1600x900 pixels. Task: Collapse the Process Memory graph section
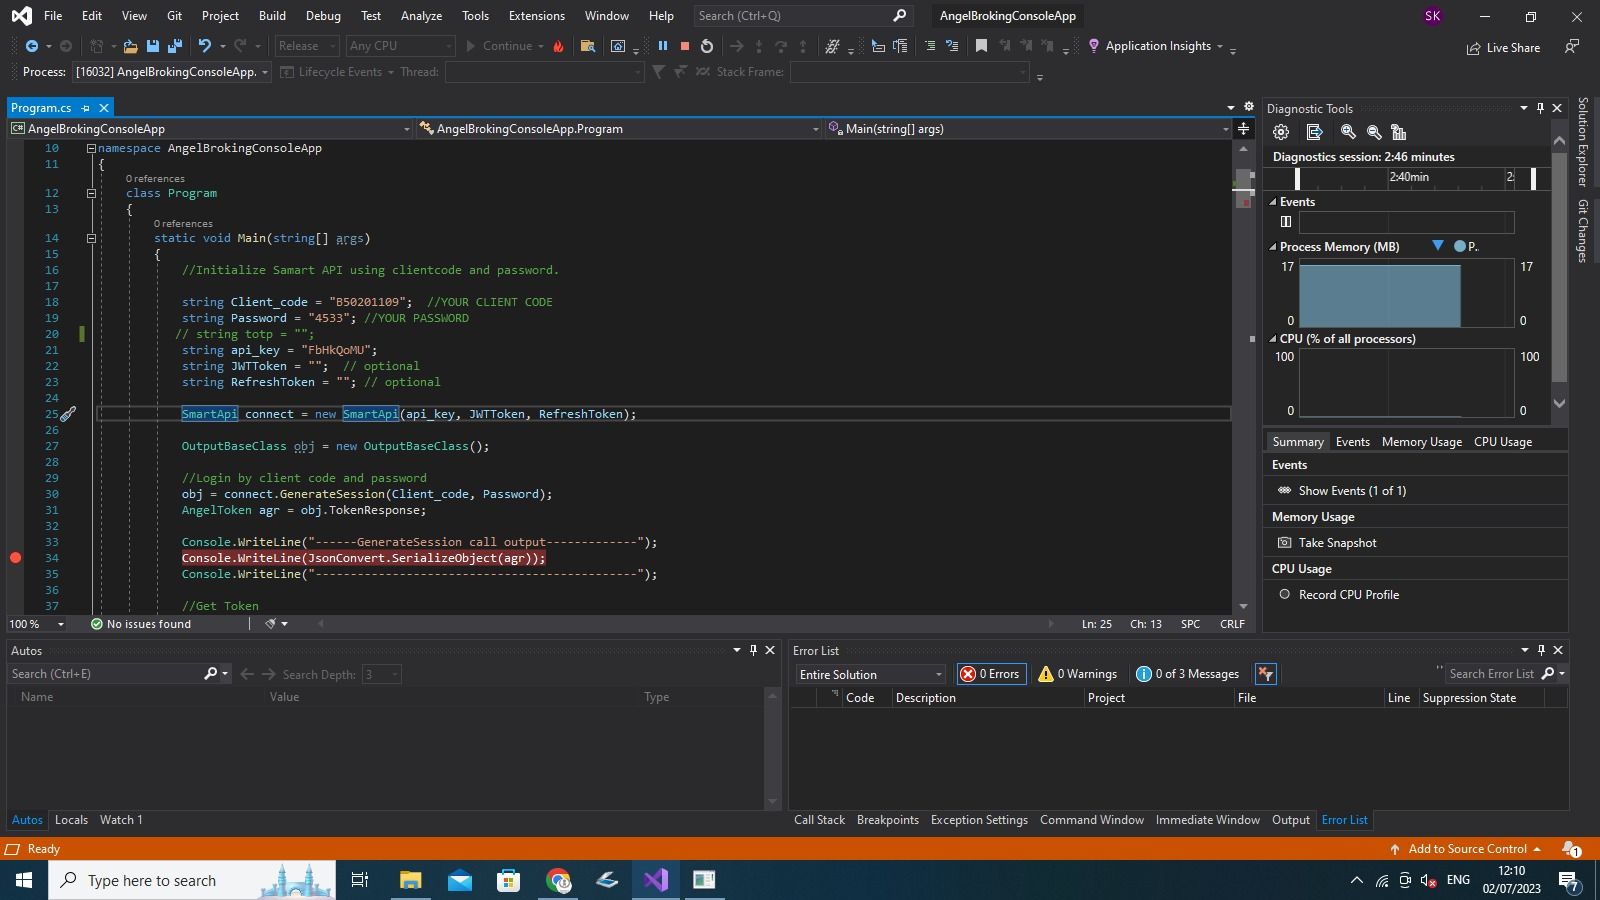[x=1273, y=247]
